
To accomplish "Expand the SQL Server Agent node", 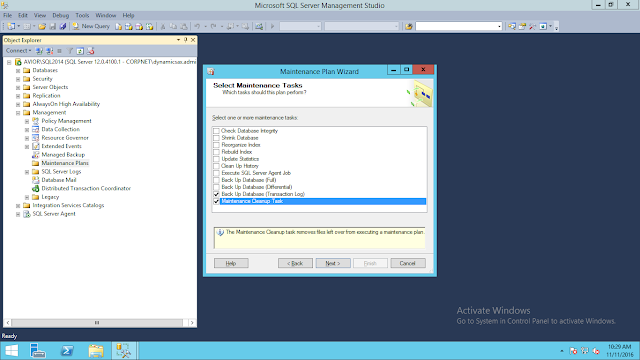I will pos(18,214).
